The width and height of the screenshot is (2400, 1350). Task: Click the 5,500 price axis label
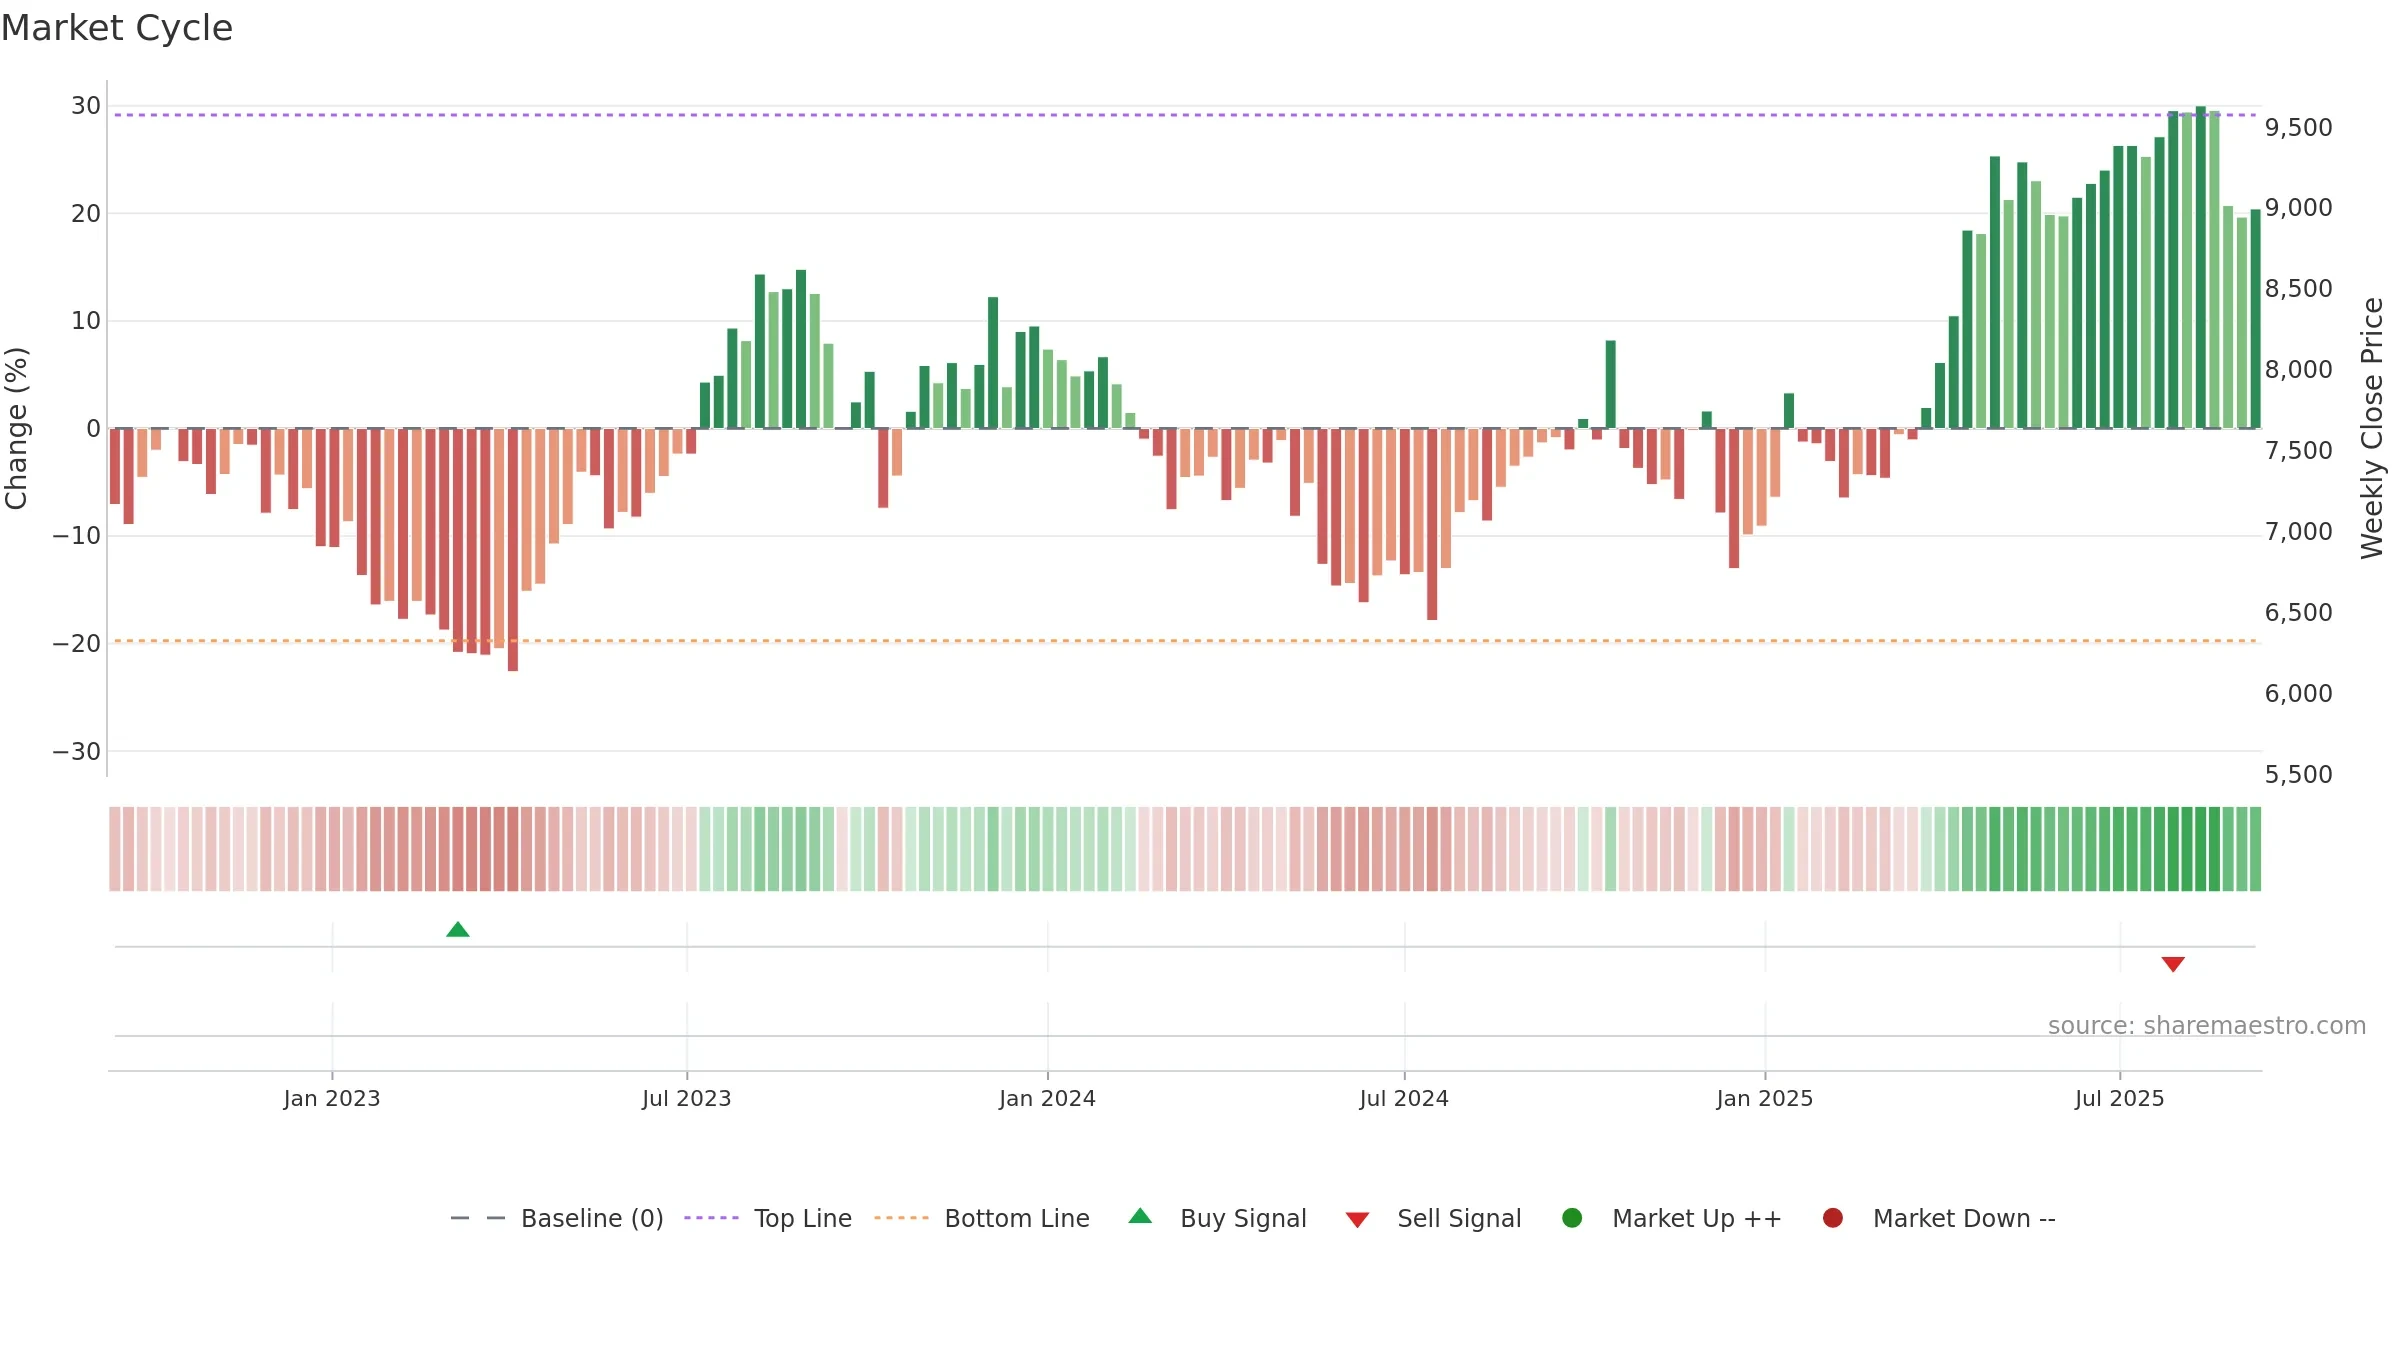pos(2298,775)
